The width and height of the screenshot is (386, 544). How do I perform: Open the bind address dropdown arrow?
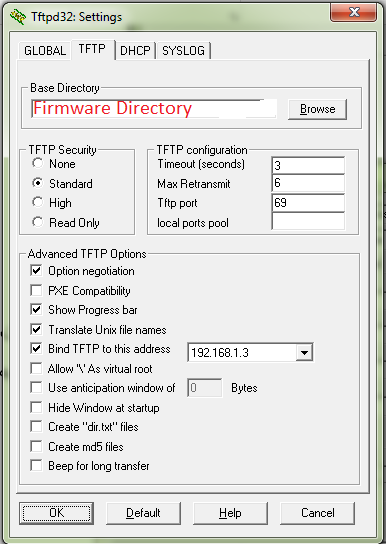(x=304, y=353)
